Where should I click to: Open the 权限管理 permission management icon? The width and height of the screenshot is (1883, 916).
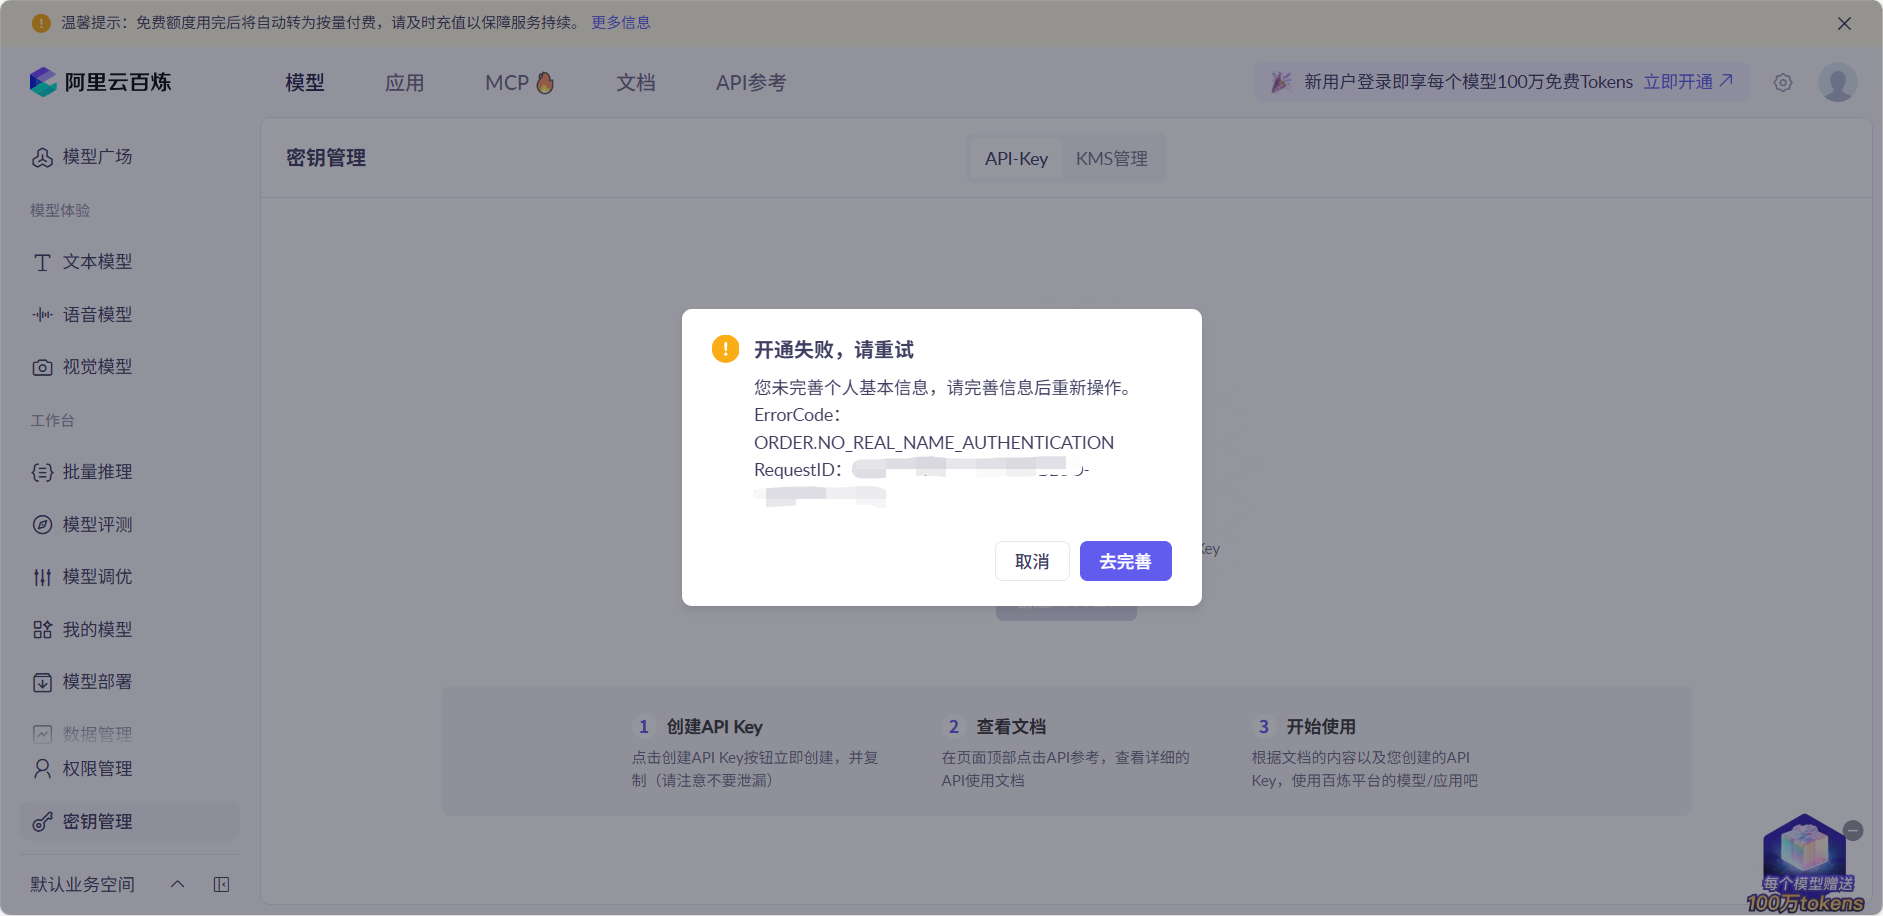click(41, 768)
